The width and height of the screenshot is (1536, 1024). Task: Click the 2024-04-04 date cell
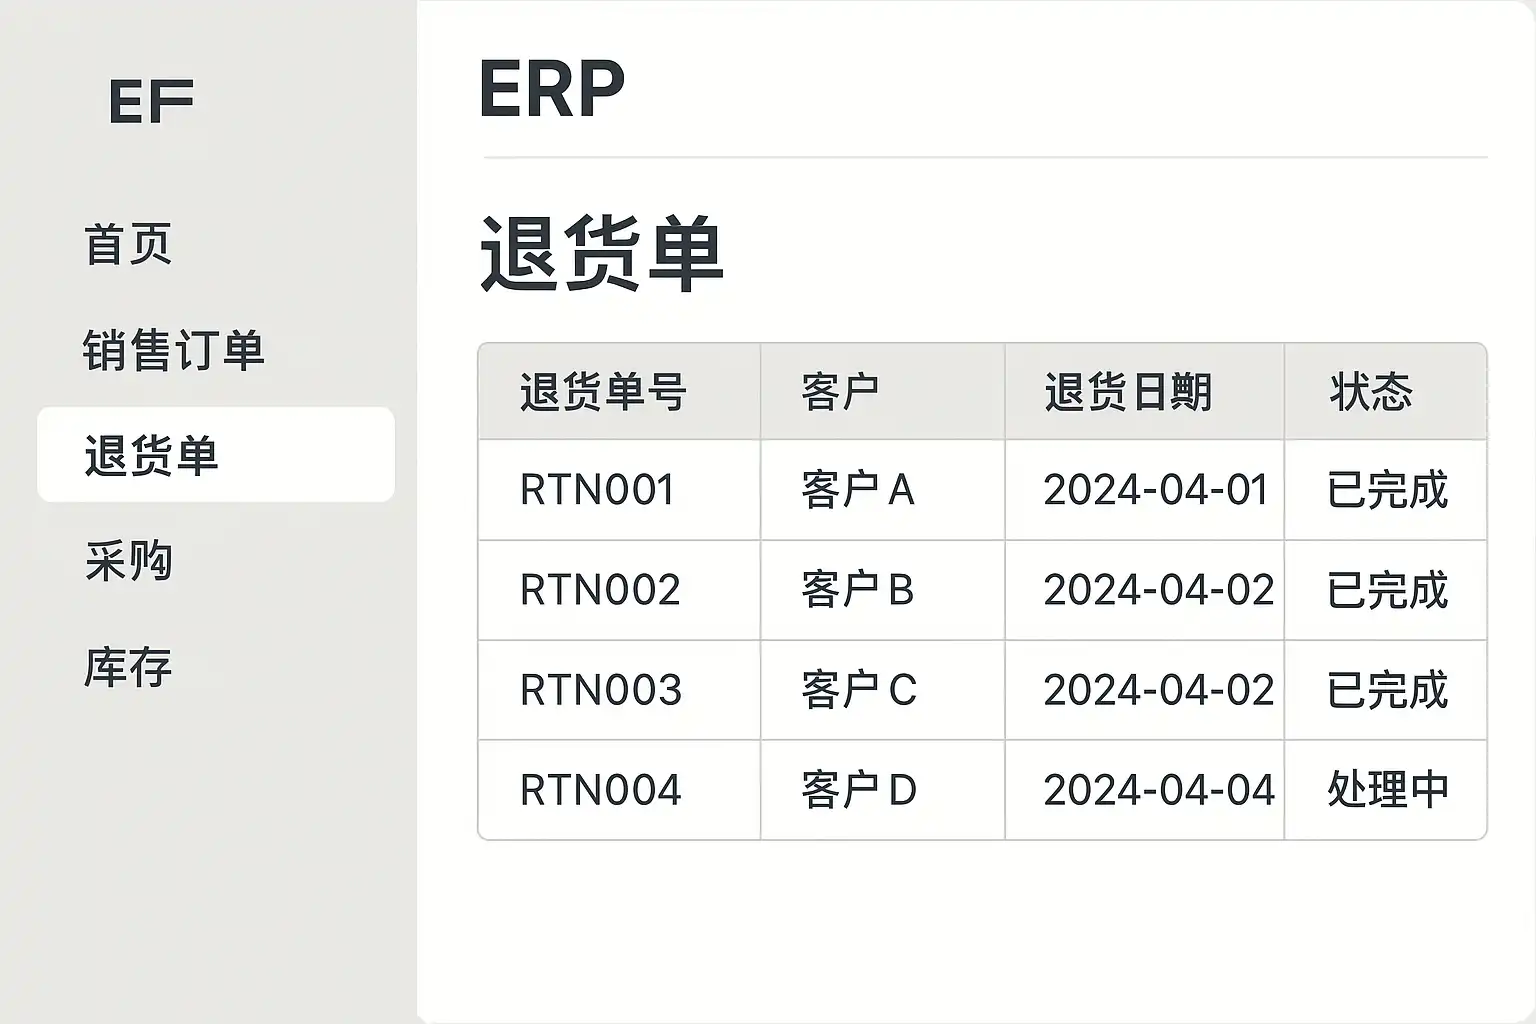click(1158, 790)
